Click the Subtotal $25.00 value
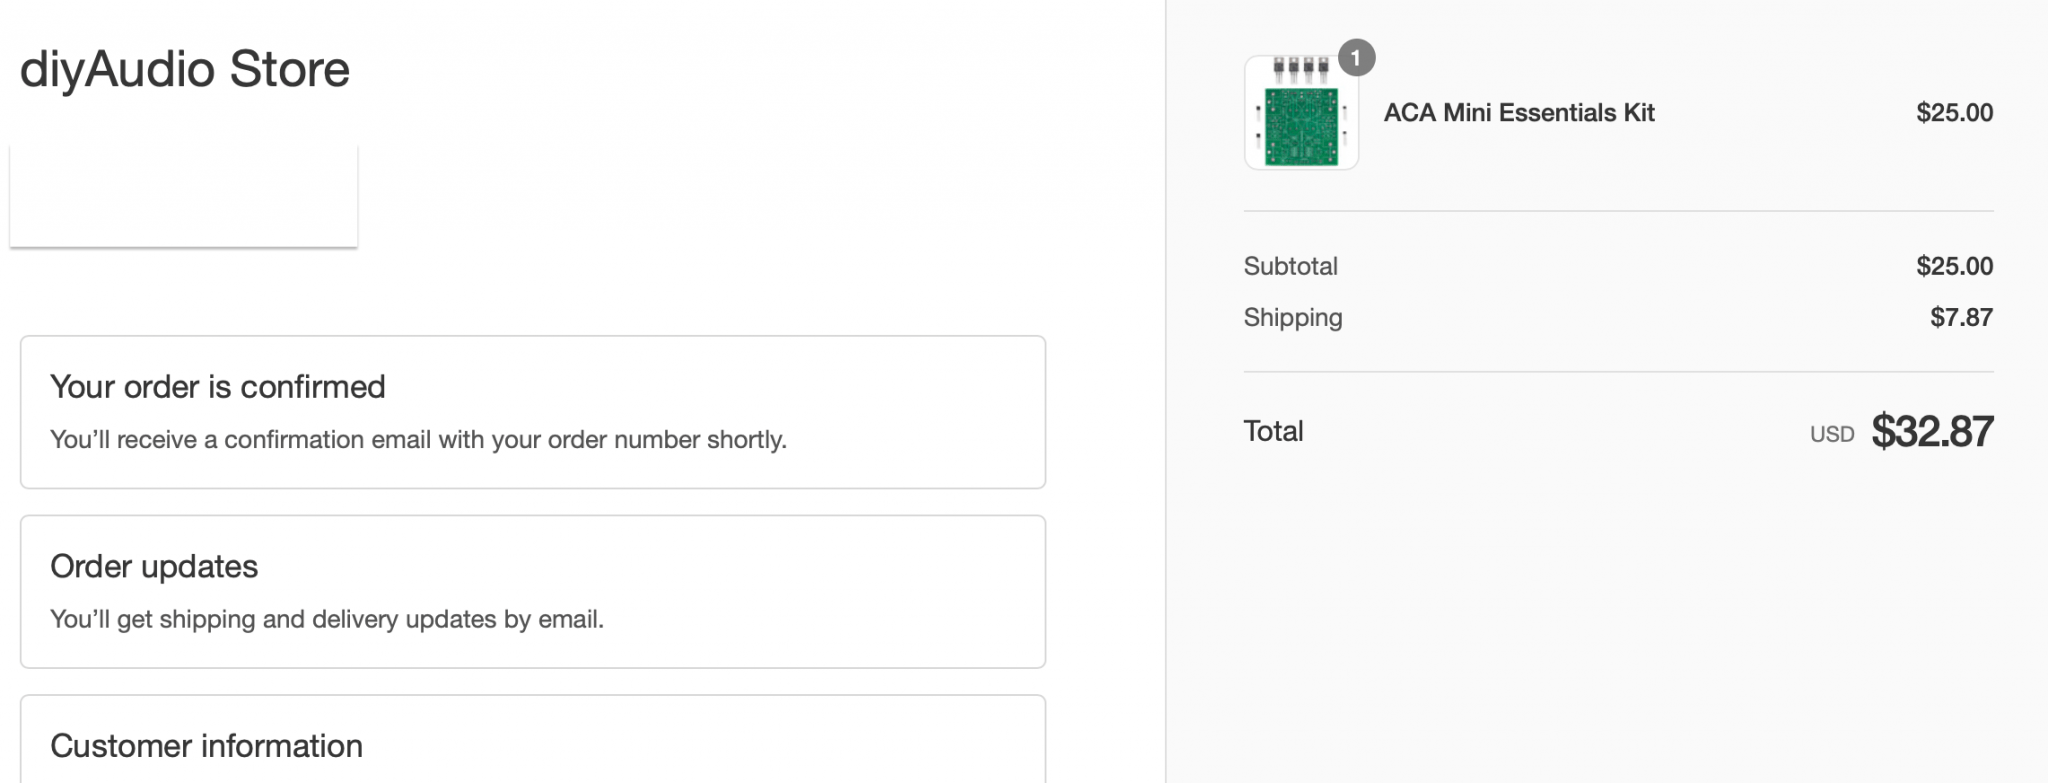The height and width of the screenshot is (783, 2048). (x=1954, y=266)
